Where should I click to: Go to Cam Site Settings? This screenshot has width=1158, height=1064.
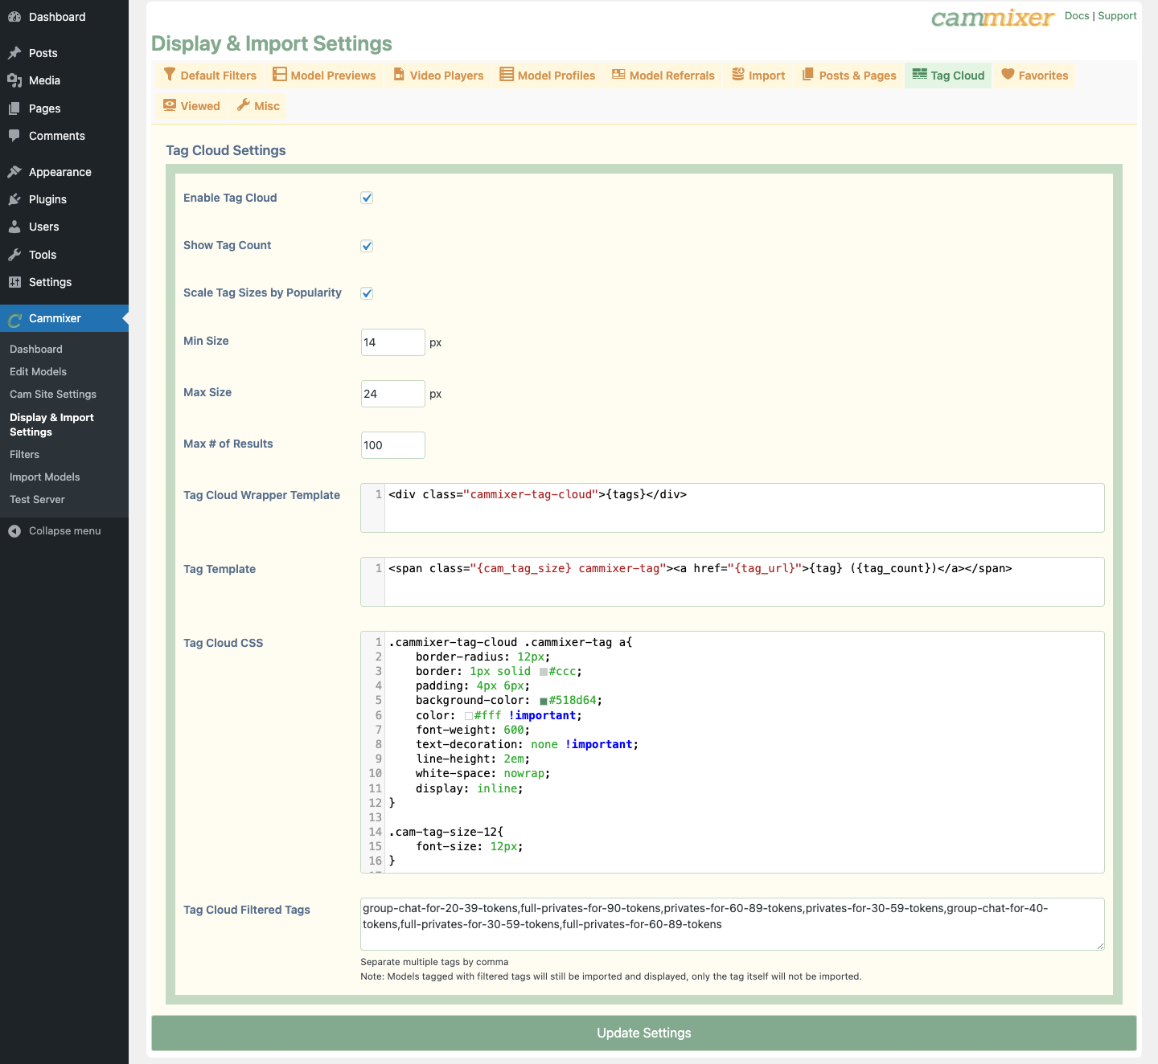[53, 394]
